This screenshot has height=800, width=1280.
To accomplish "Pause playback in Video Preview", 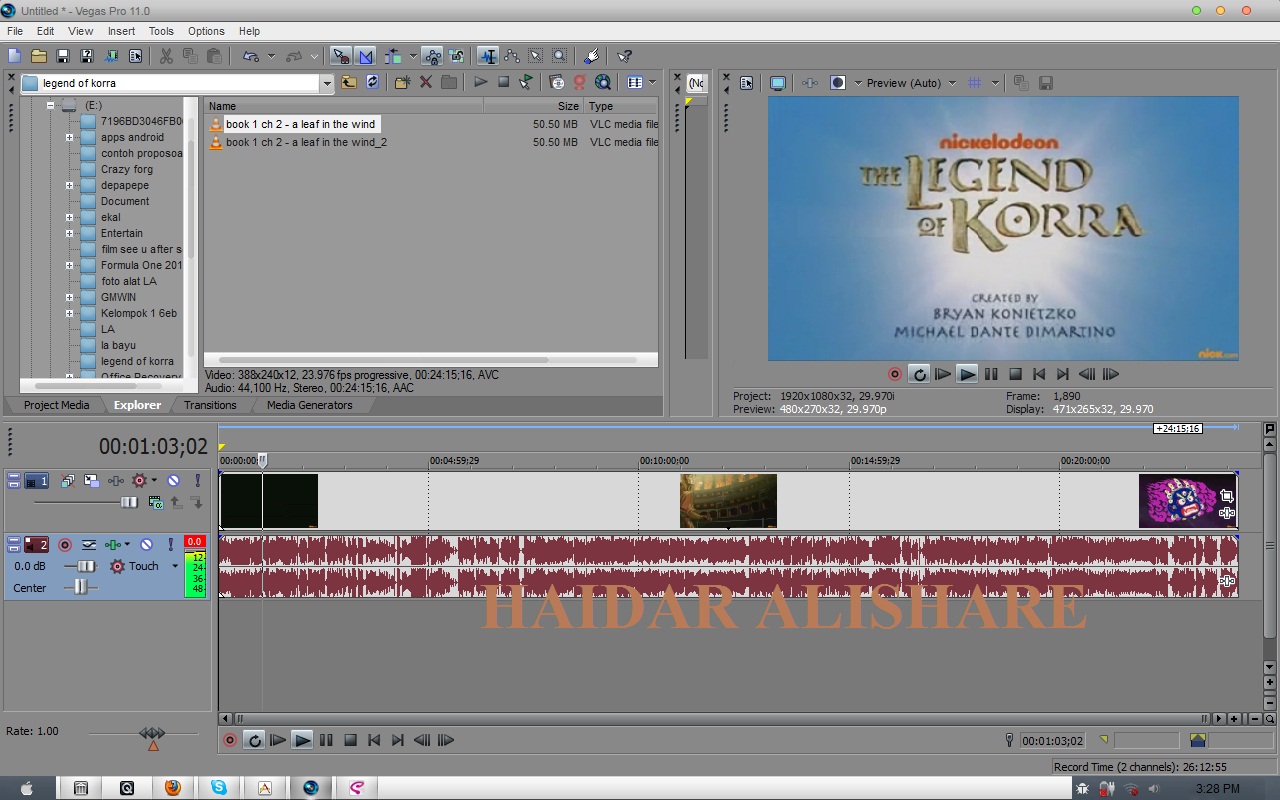I will (x=991, y=374).
